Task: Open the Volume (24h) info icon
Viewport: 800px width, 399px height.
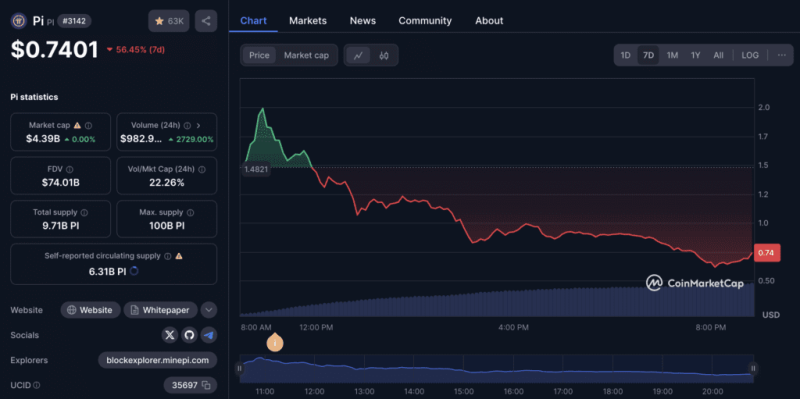Action: tap(187, 125)
